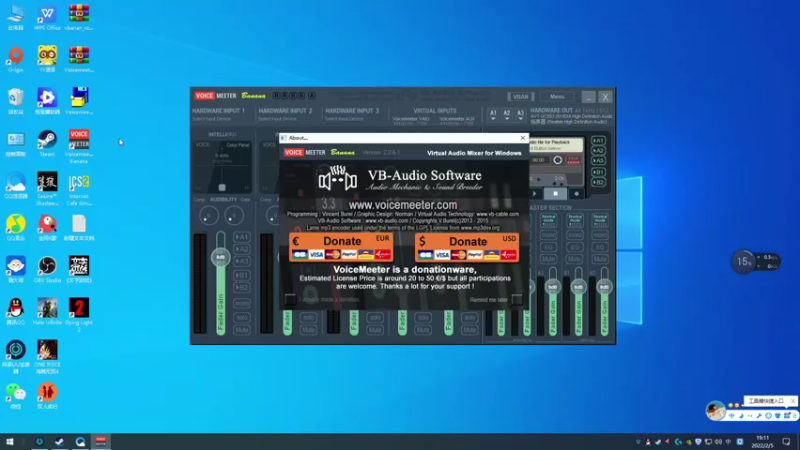The width and height of the screenshot is (800, 450).
Task: Select input device for Hardware Input 3
Action: [344, 119]
